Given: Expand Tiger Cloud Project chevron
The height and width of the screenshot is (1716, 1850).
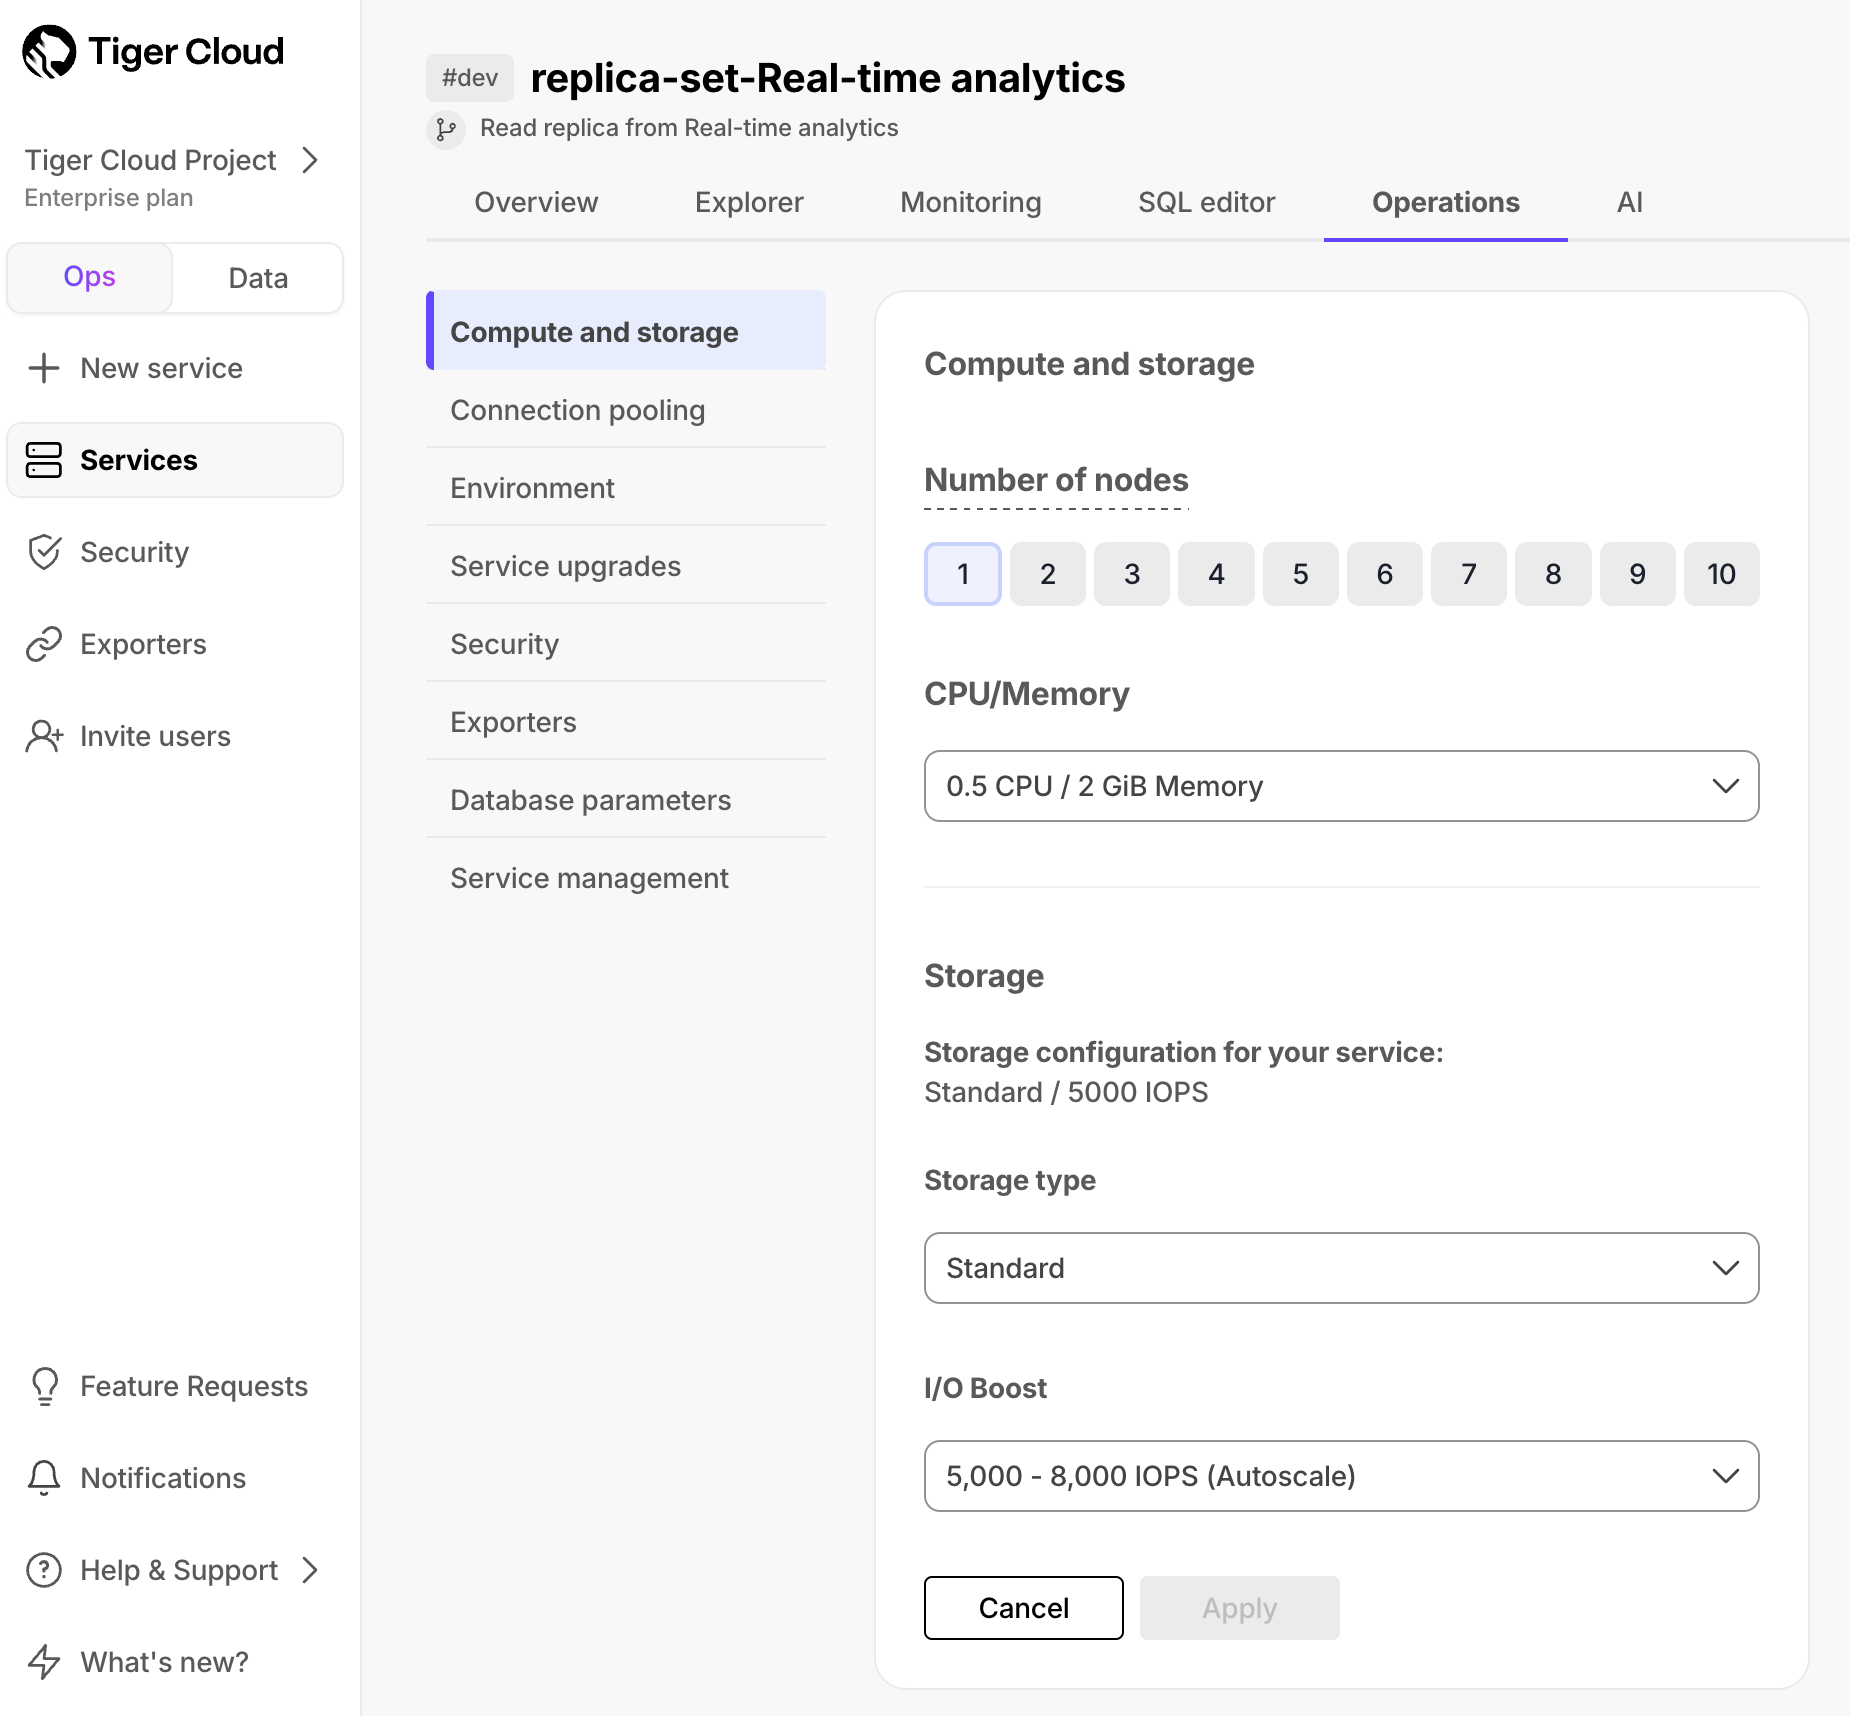Looking at the screenshot, I should pyautogui.click(x=310, y=160).
